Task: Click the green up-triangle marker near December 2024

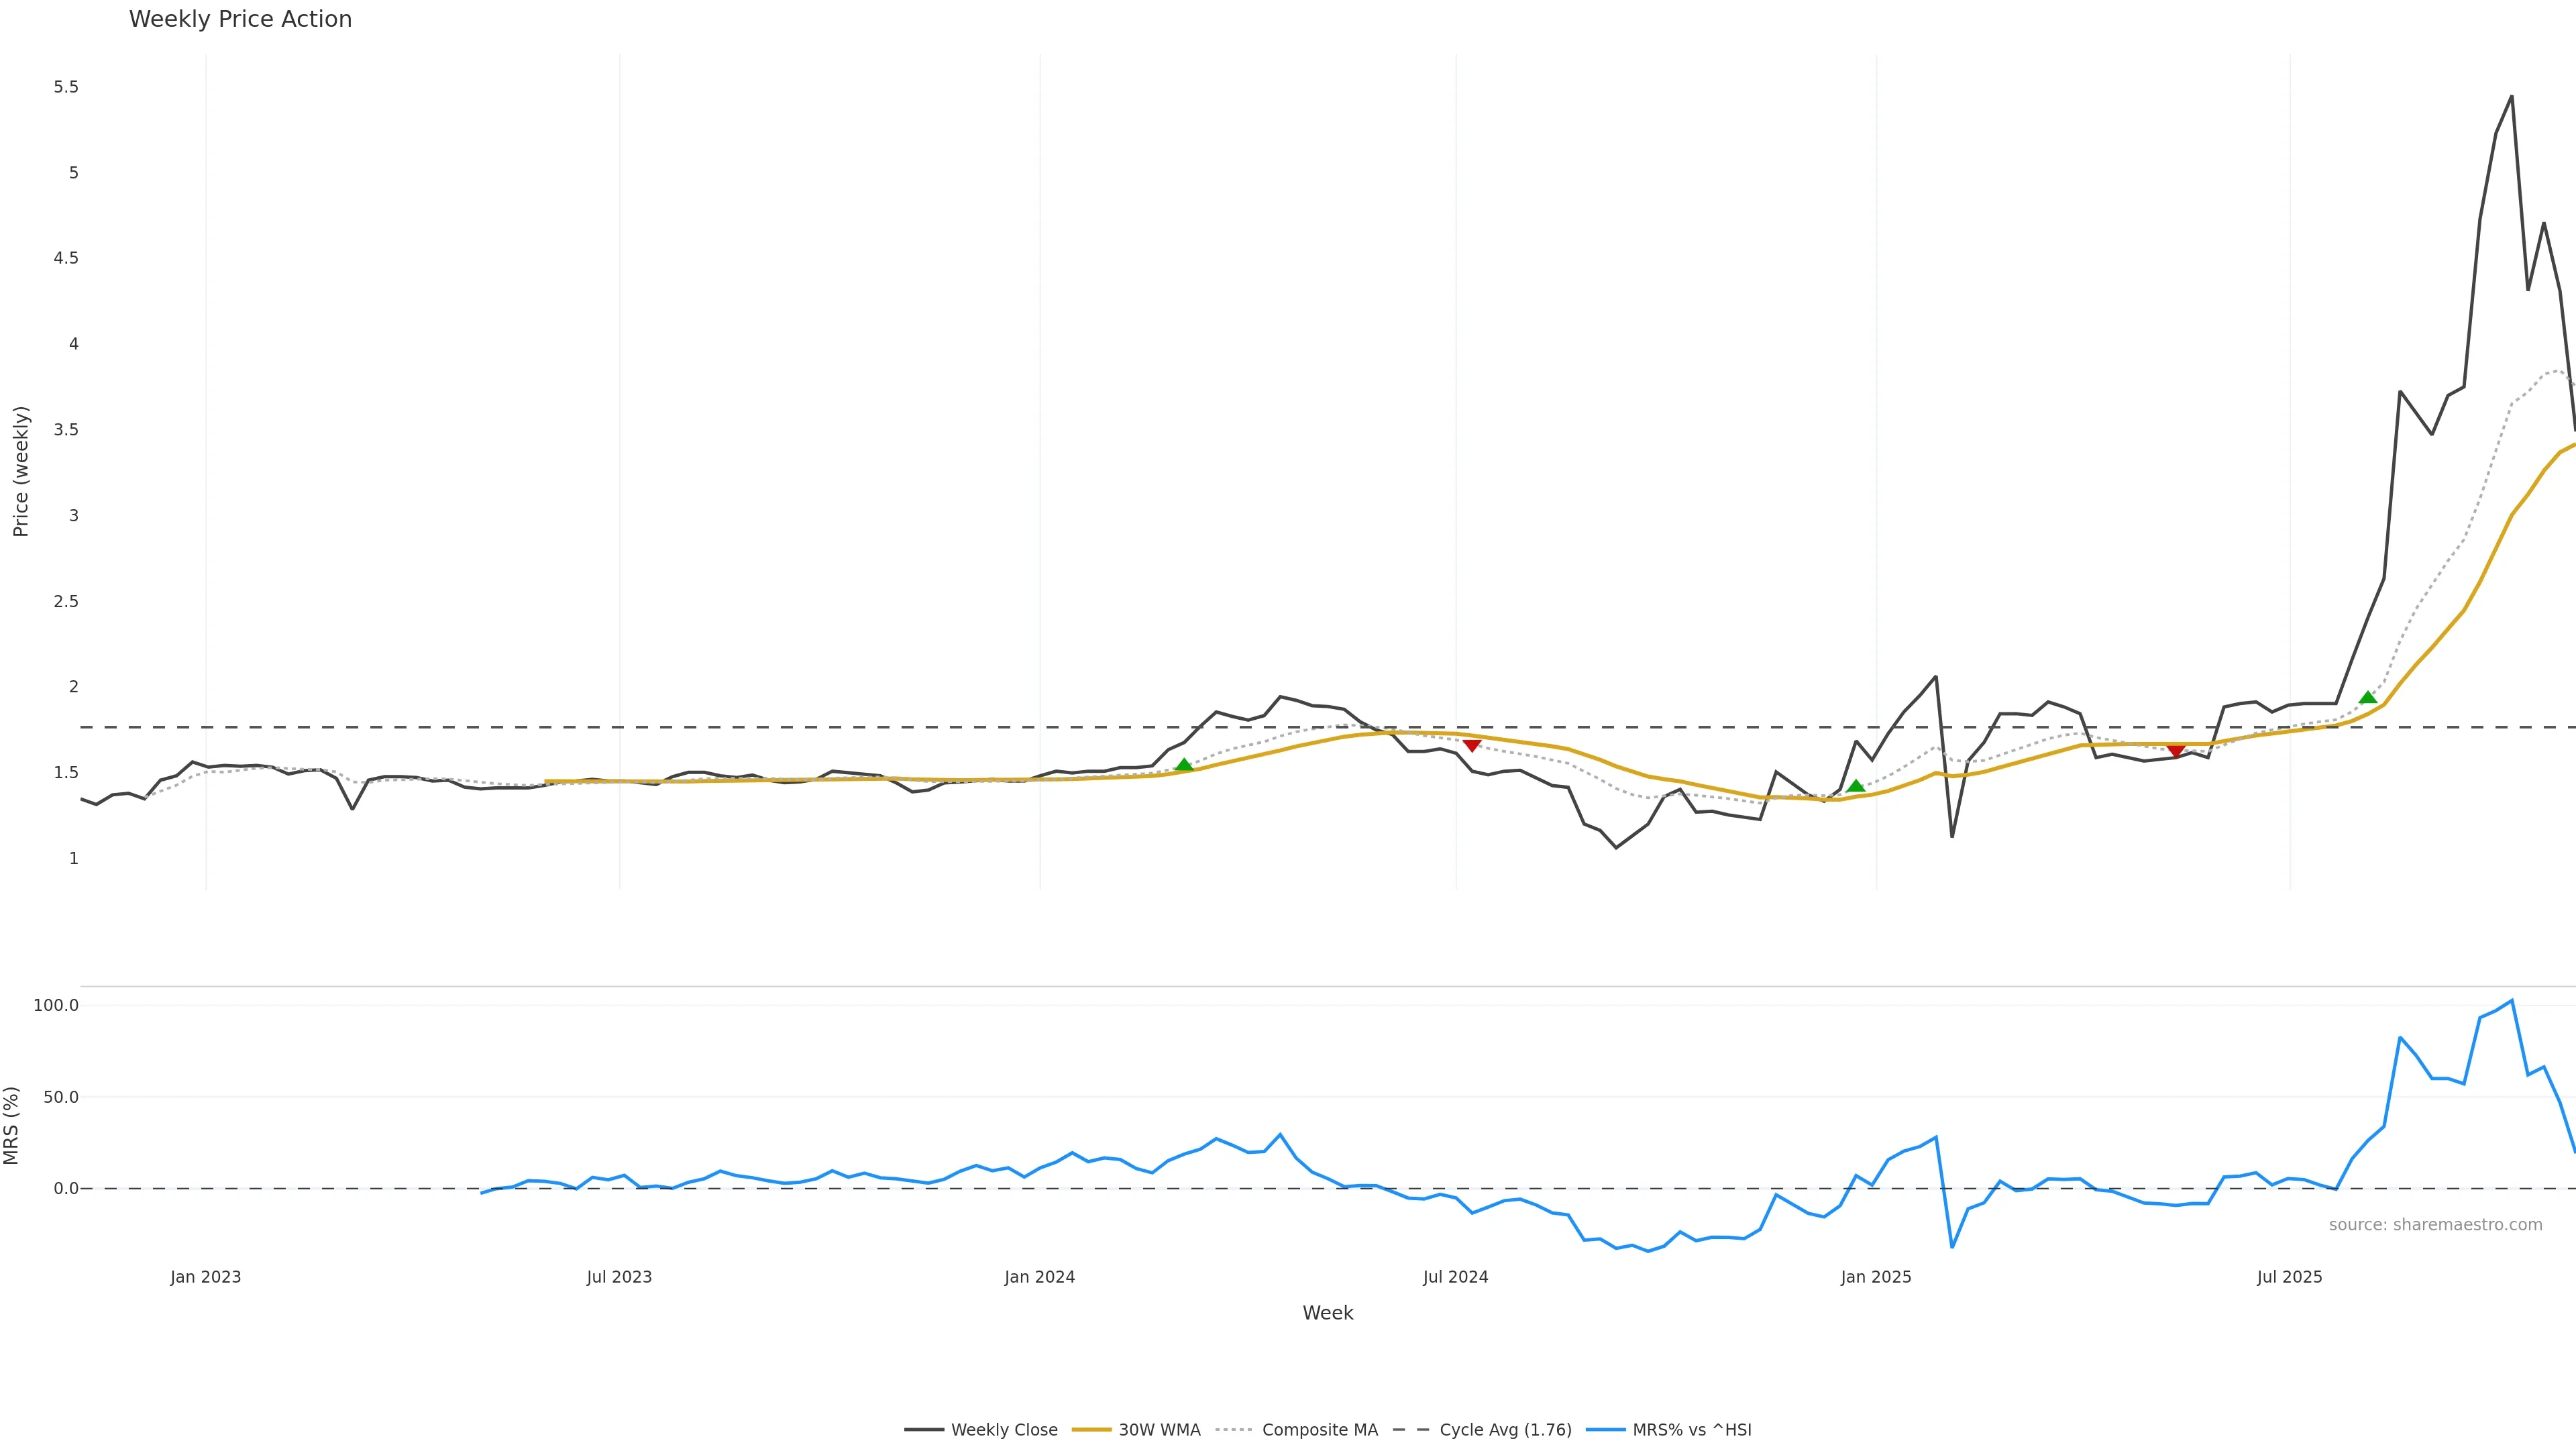Action: coord(1855,786)
